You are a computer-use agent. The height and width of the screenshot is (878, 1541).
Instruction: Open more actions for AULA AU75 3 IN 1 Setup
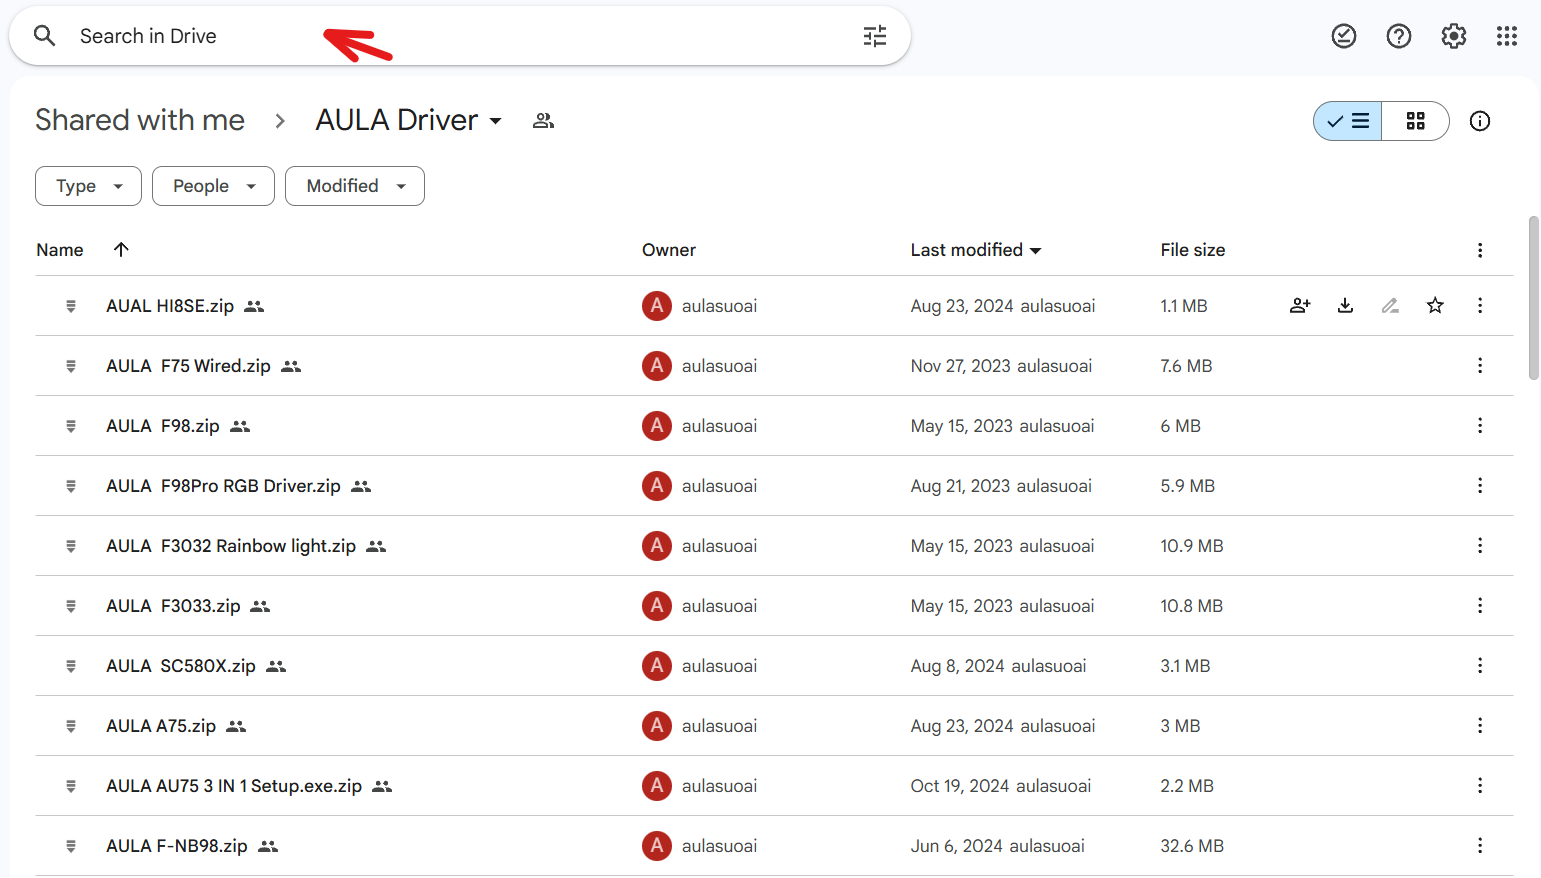tap(1480, 786)
